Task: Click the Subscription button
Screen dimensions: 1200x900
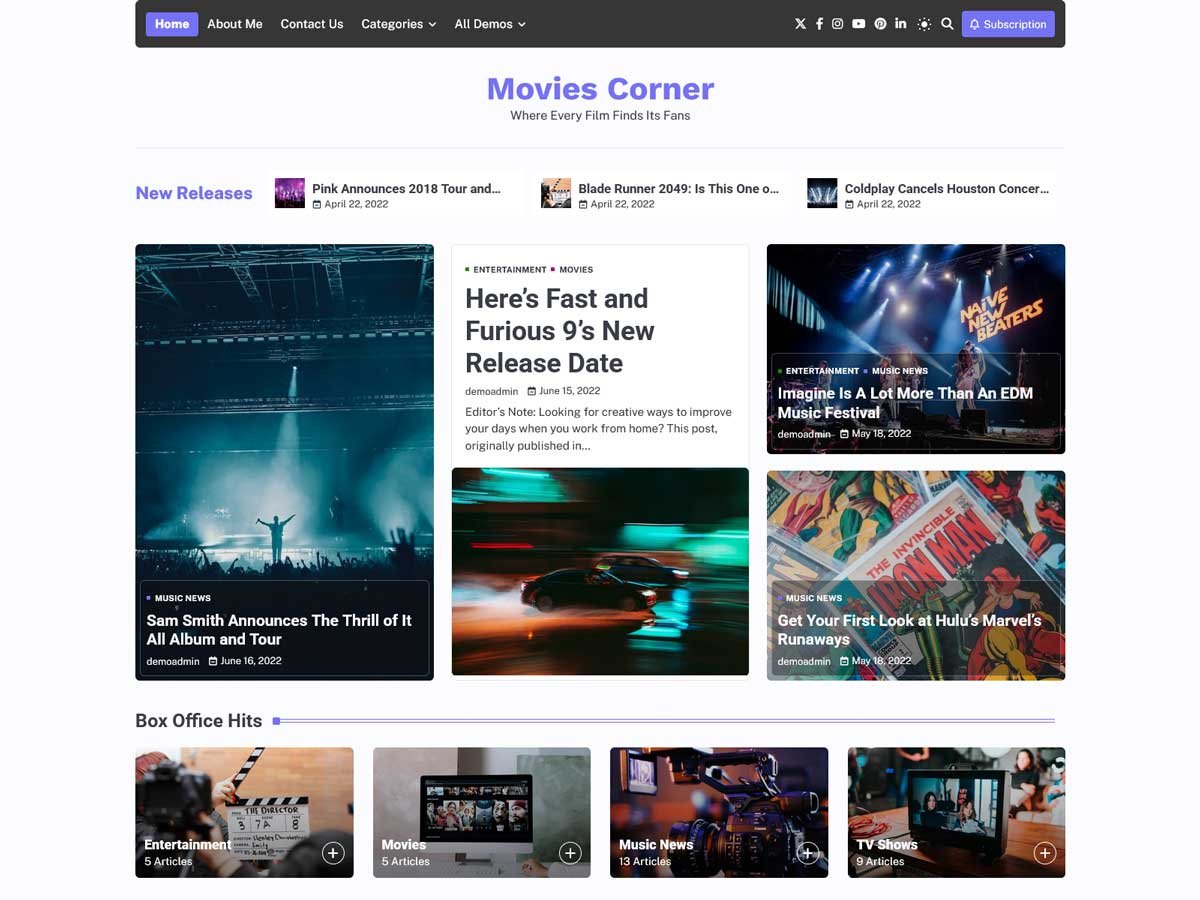Action: pyautogui.click(x=1007, y=24)
